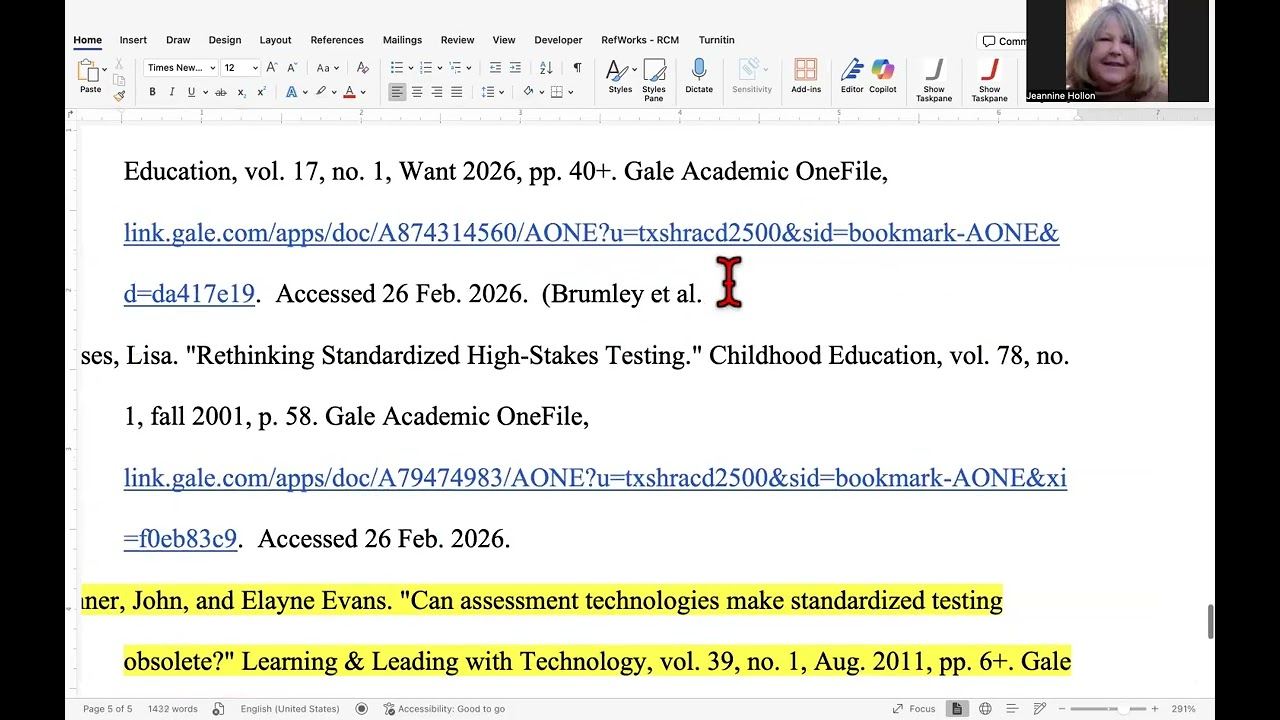Start Dictate with the microphone icon
Viewport: 1280px width, 720px height.
[x=699, y=77]
